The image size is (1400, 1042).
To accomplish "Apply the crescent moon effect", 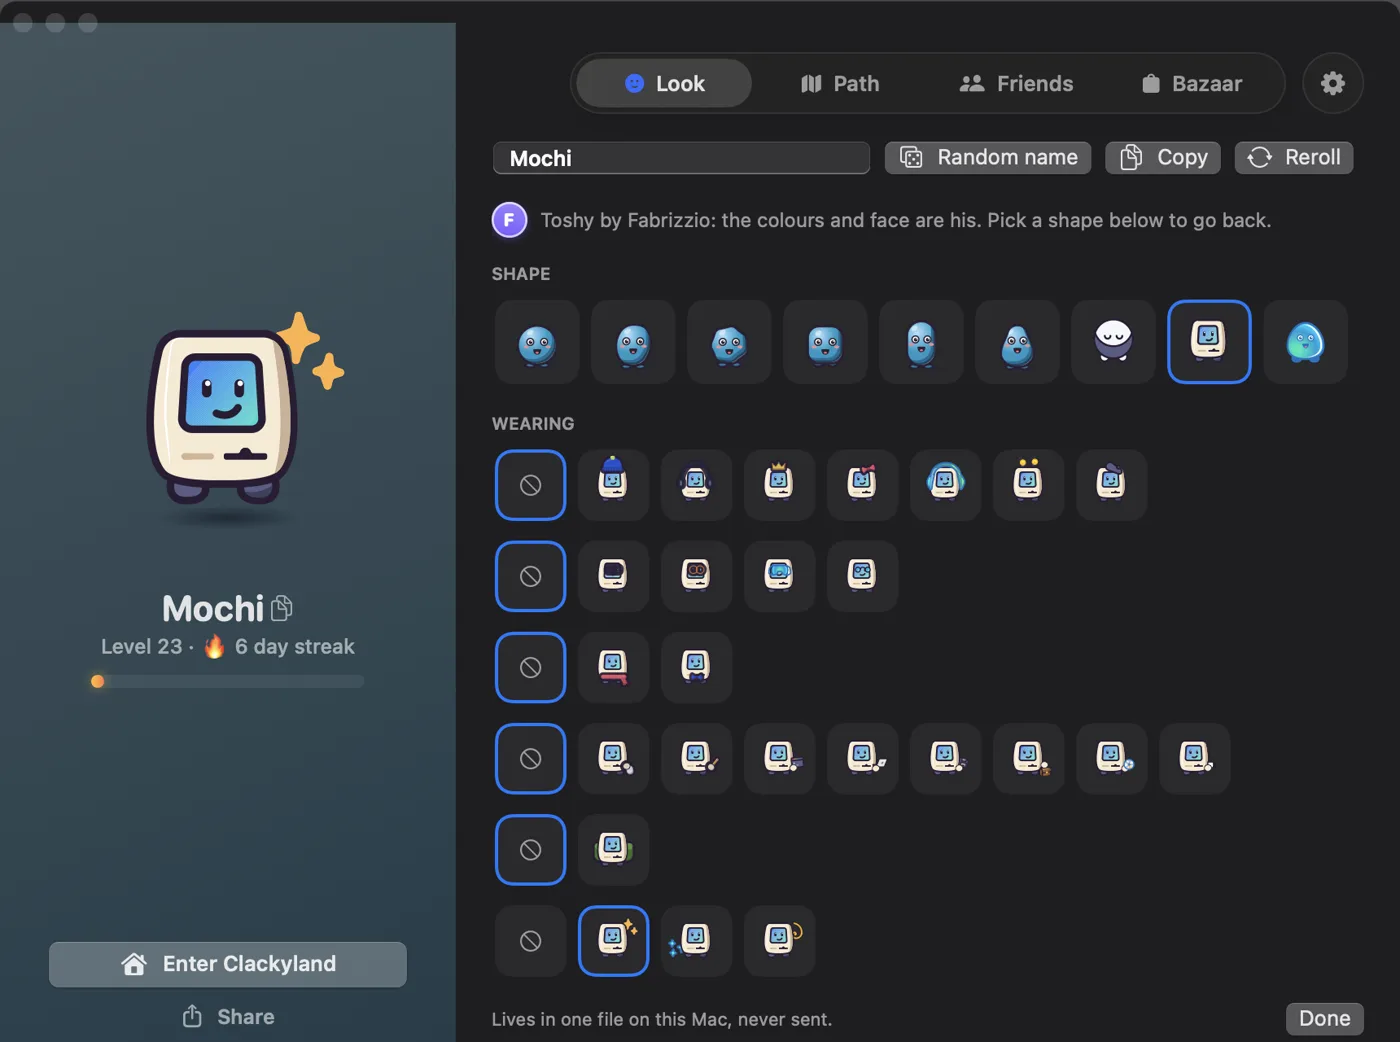I will (779, 940).
